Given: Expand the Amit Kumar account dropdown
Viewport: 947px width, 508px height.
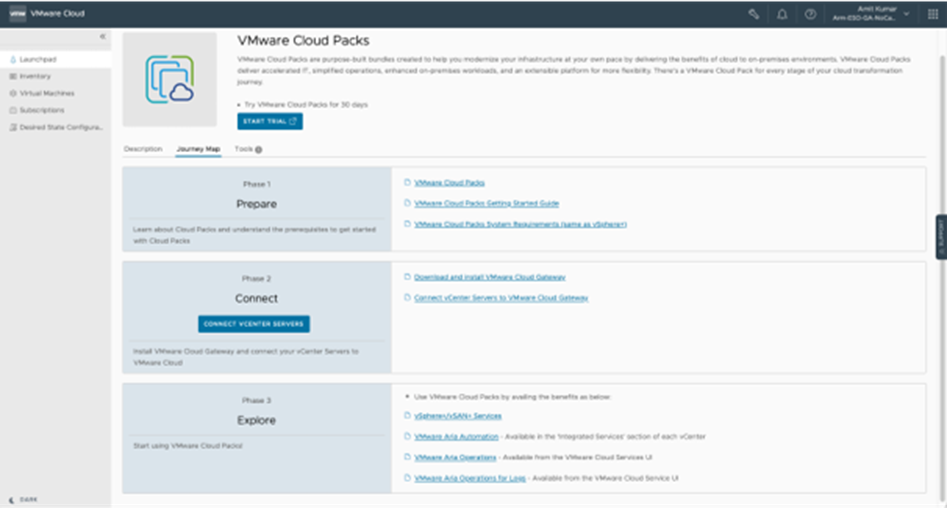Looking at the screenshot, I should click(x=907, y=14).
